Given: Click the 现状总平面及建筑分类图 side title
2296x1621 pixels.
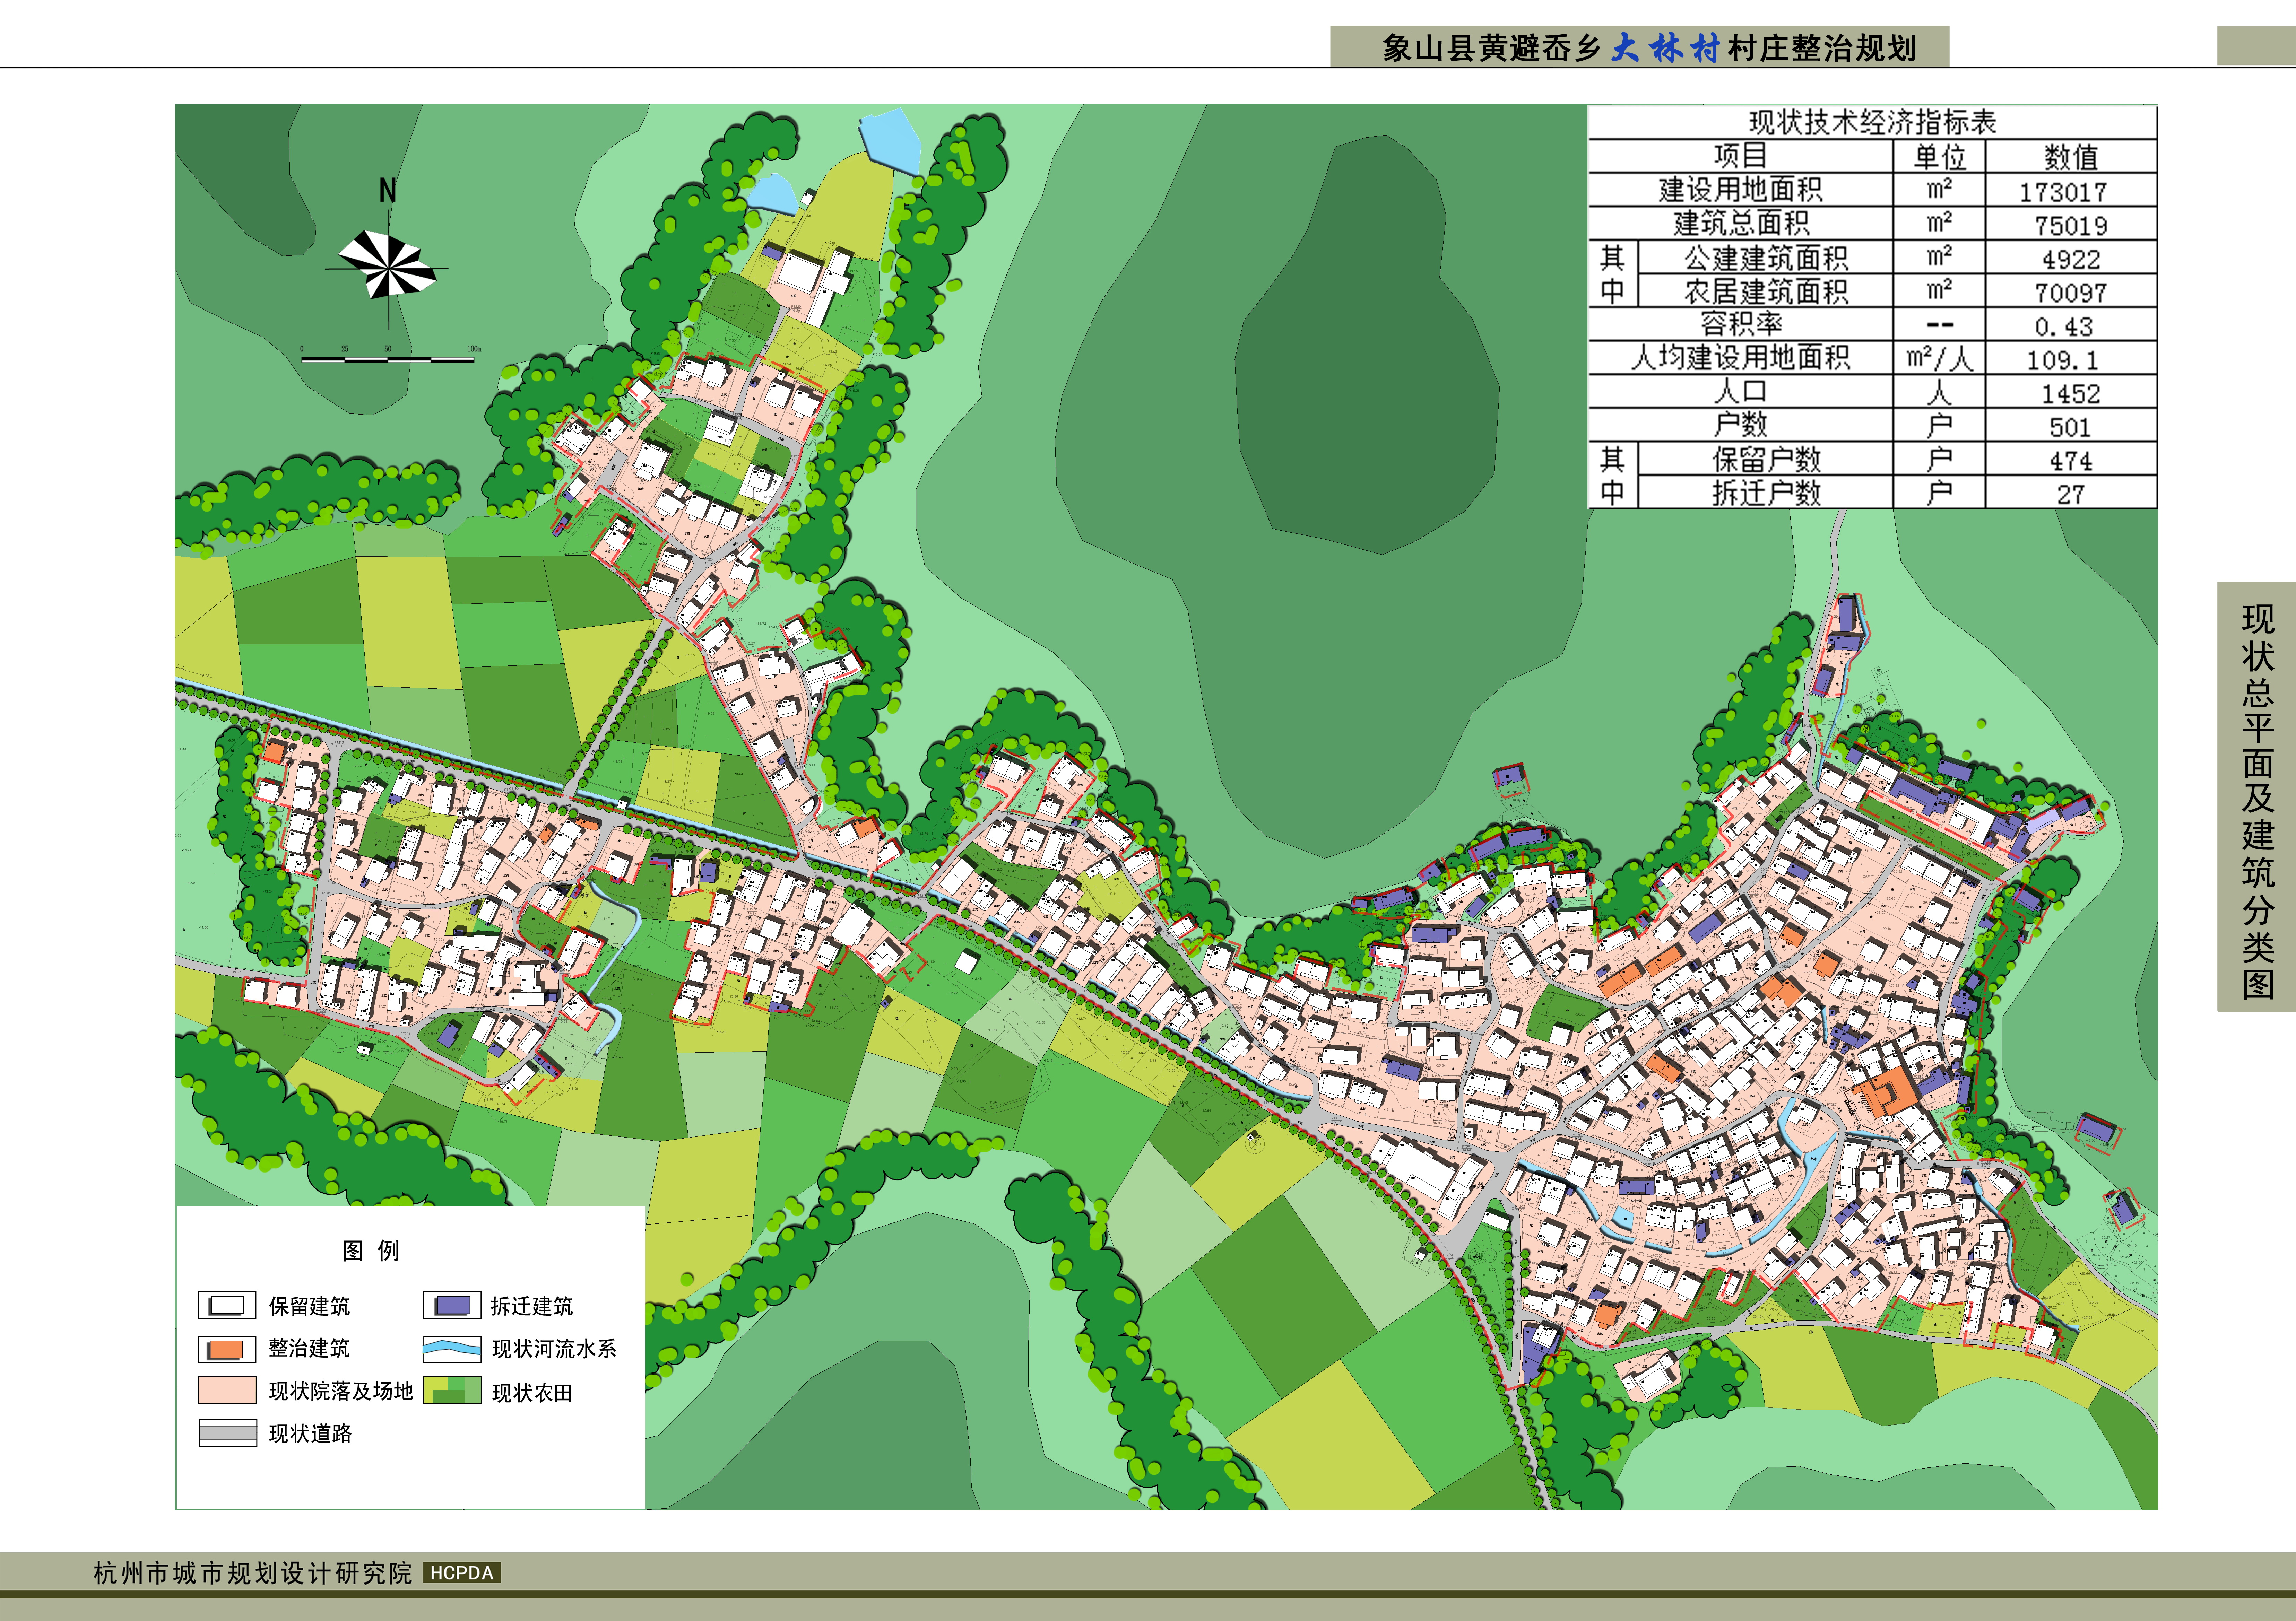Looking at the screenshot, I should click(2257, 802).
